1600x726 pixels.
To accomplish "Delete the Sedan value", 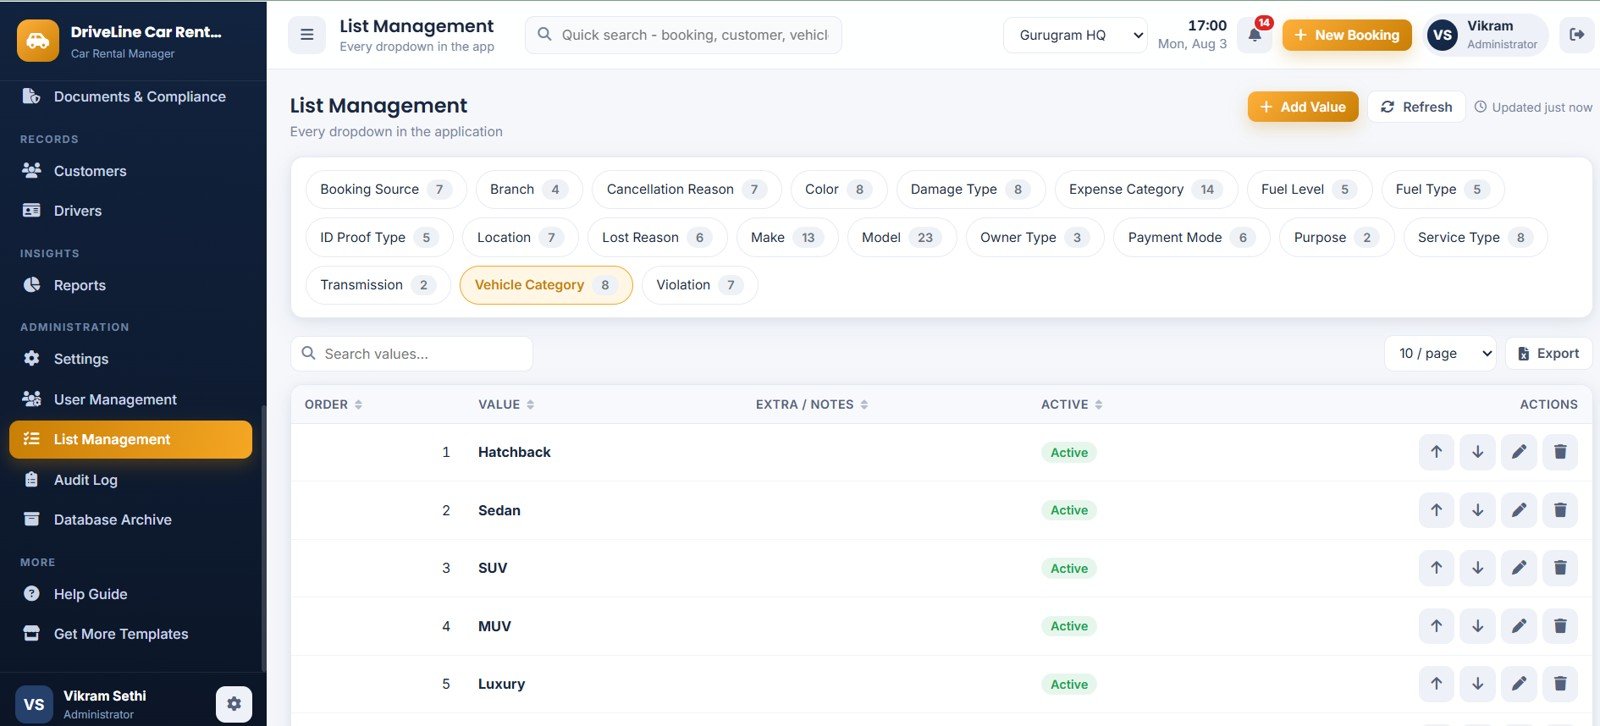I will pos(1560,510).
